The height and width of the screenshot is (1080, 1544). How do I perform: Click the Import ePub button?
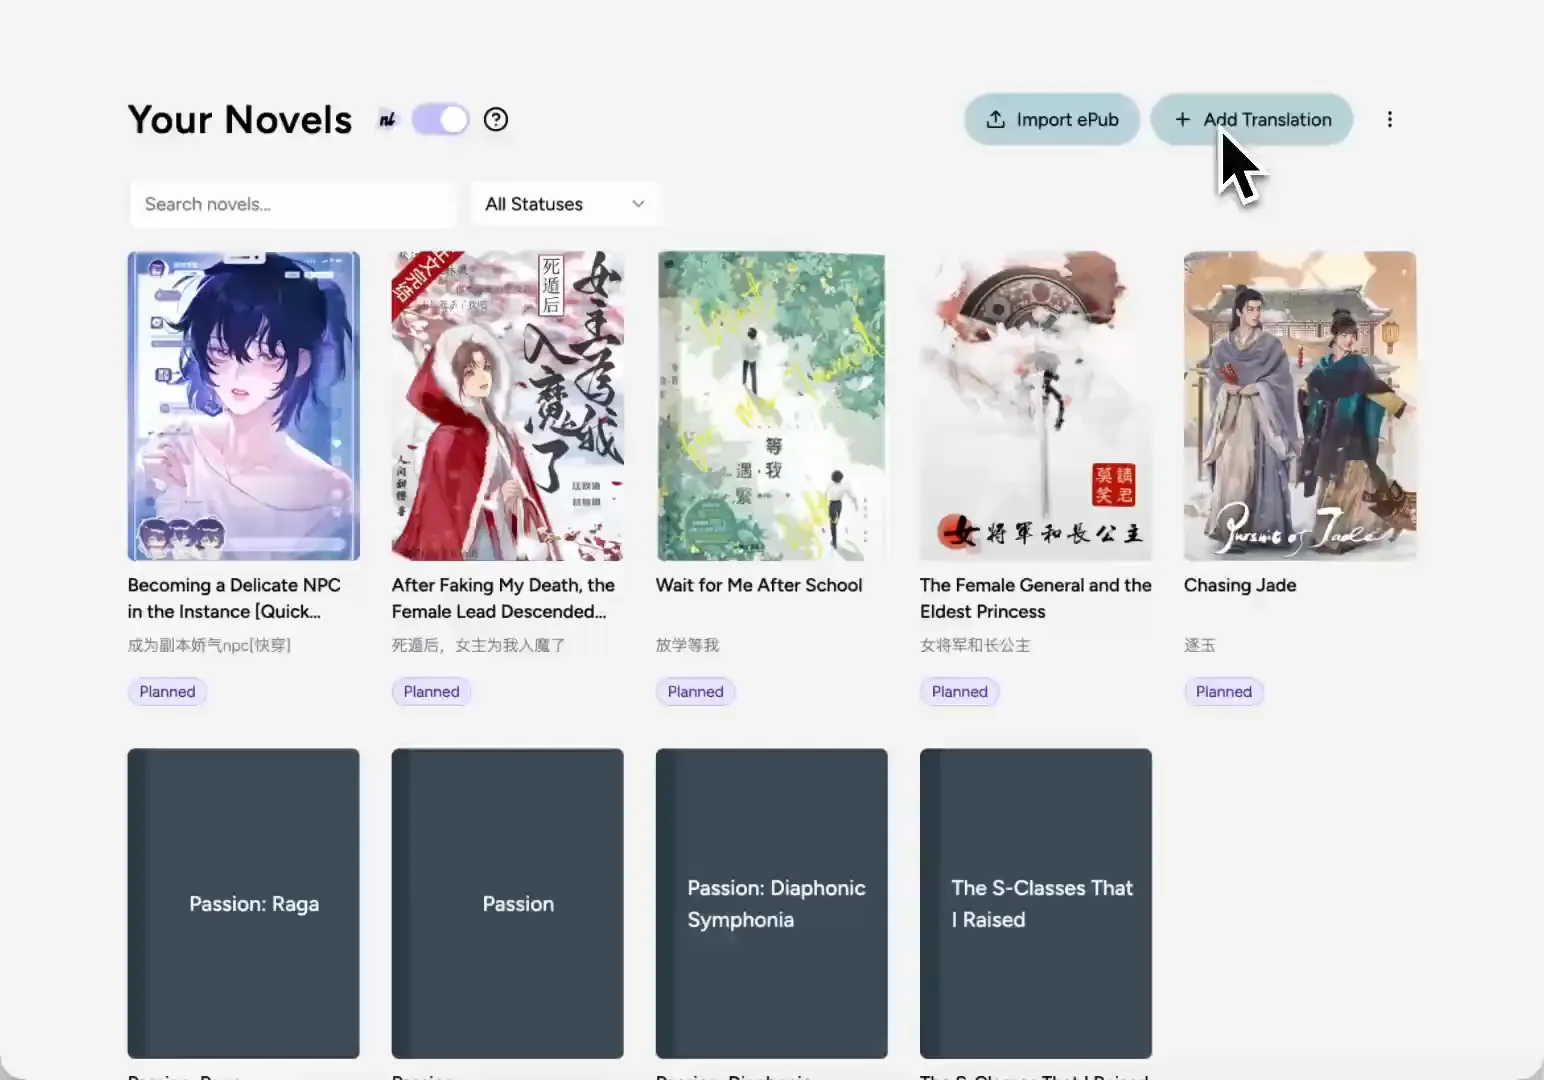point(1052,120)
